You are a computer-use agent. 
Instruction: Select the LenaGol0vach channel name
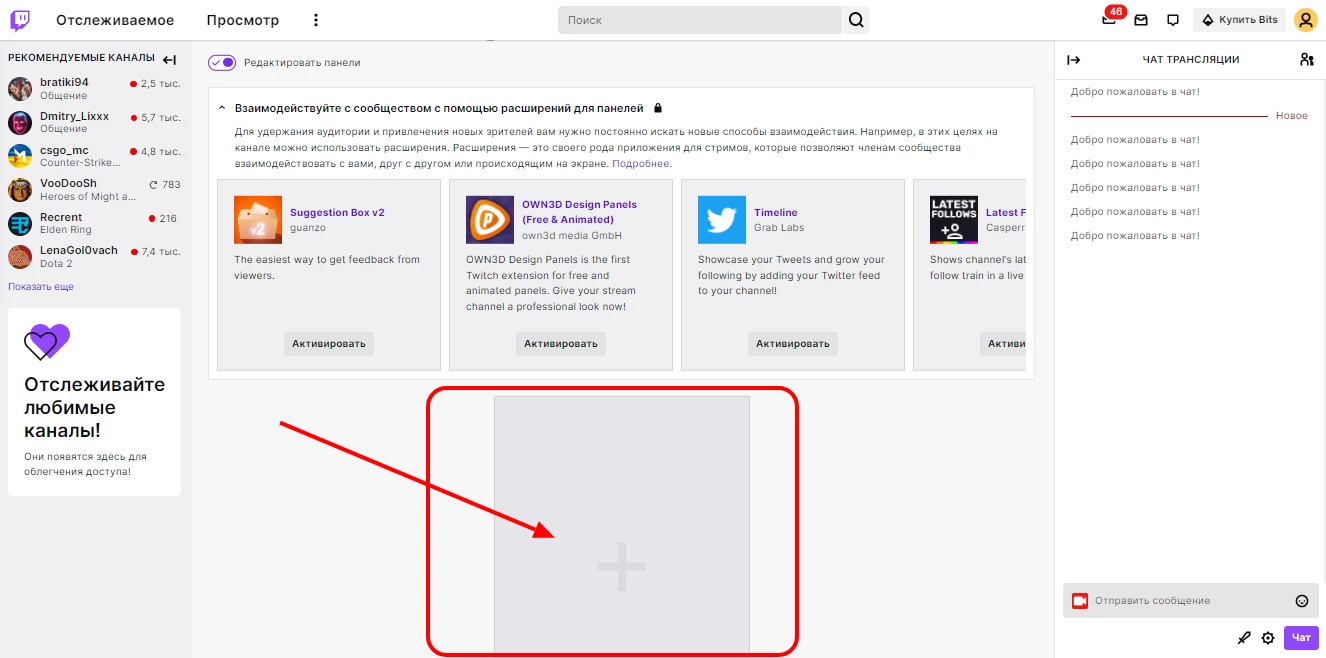(79, 251)
